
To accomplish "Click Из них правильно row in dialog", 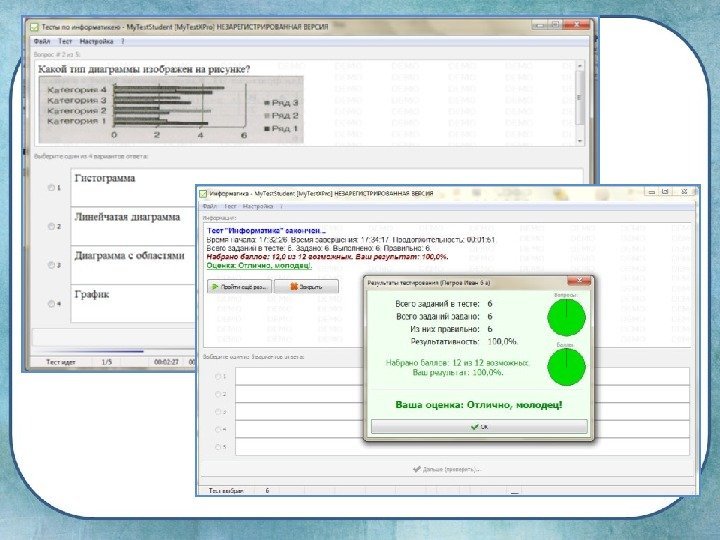I will tap(451, 329).
